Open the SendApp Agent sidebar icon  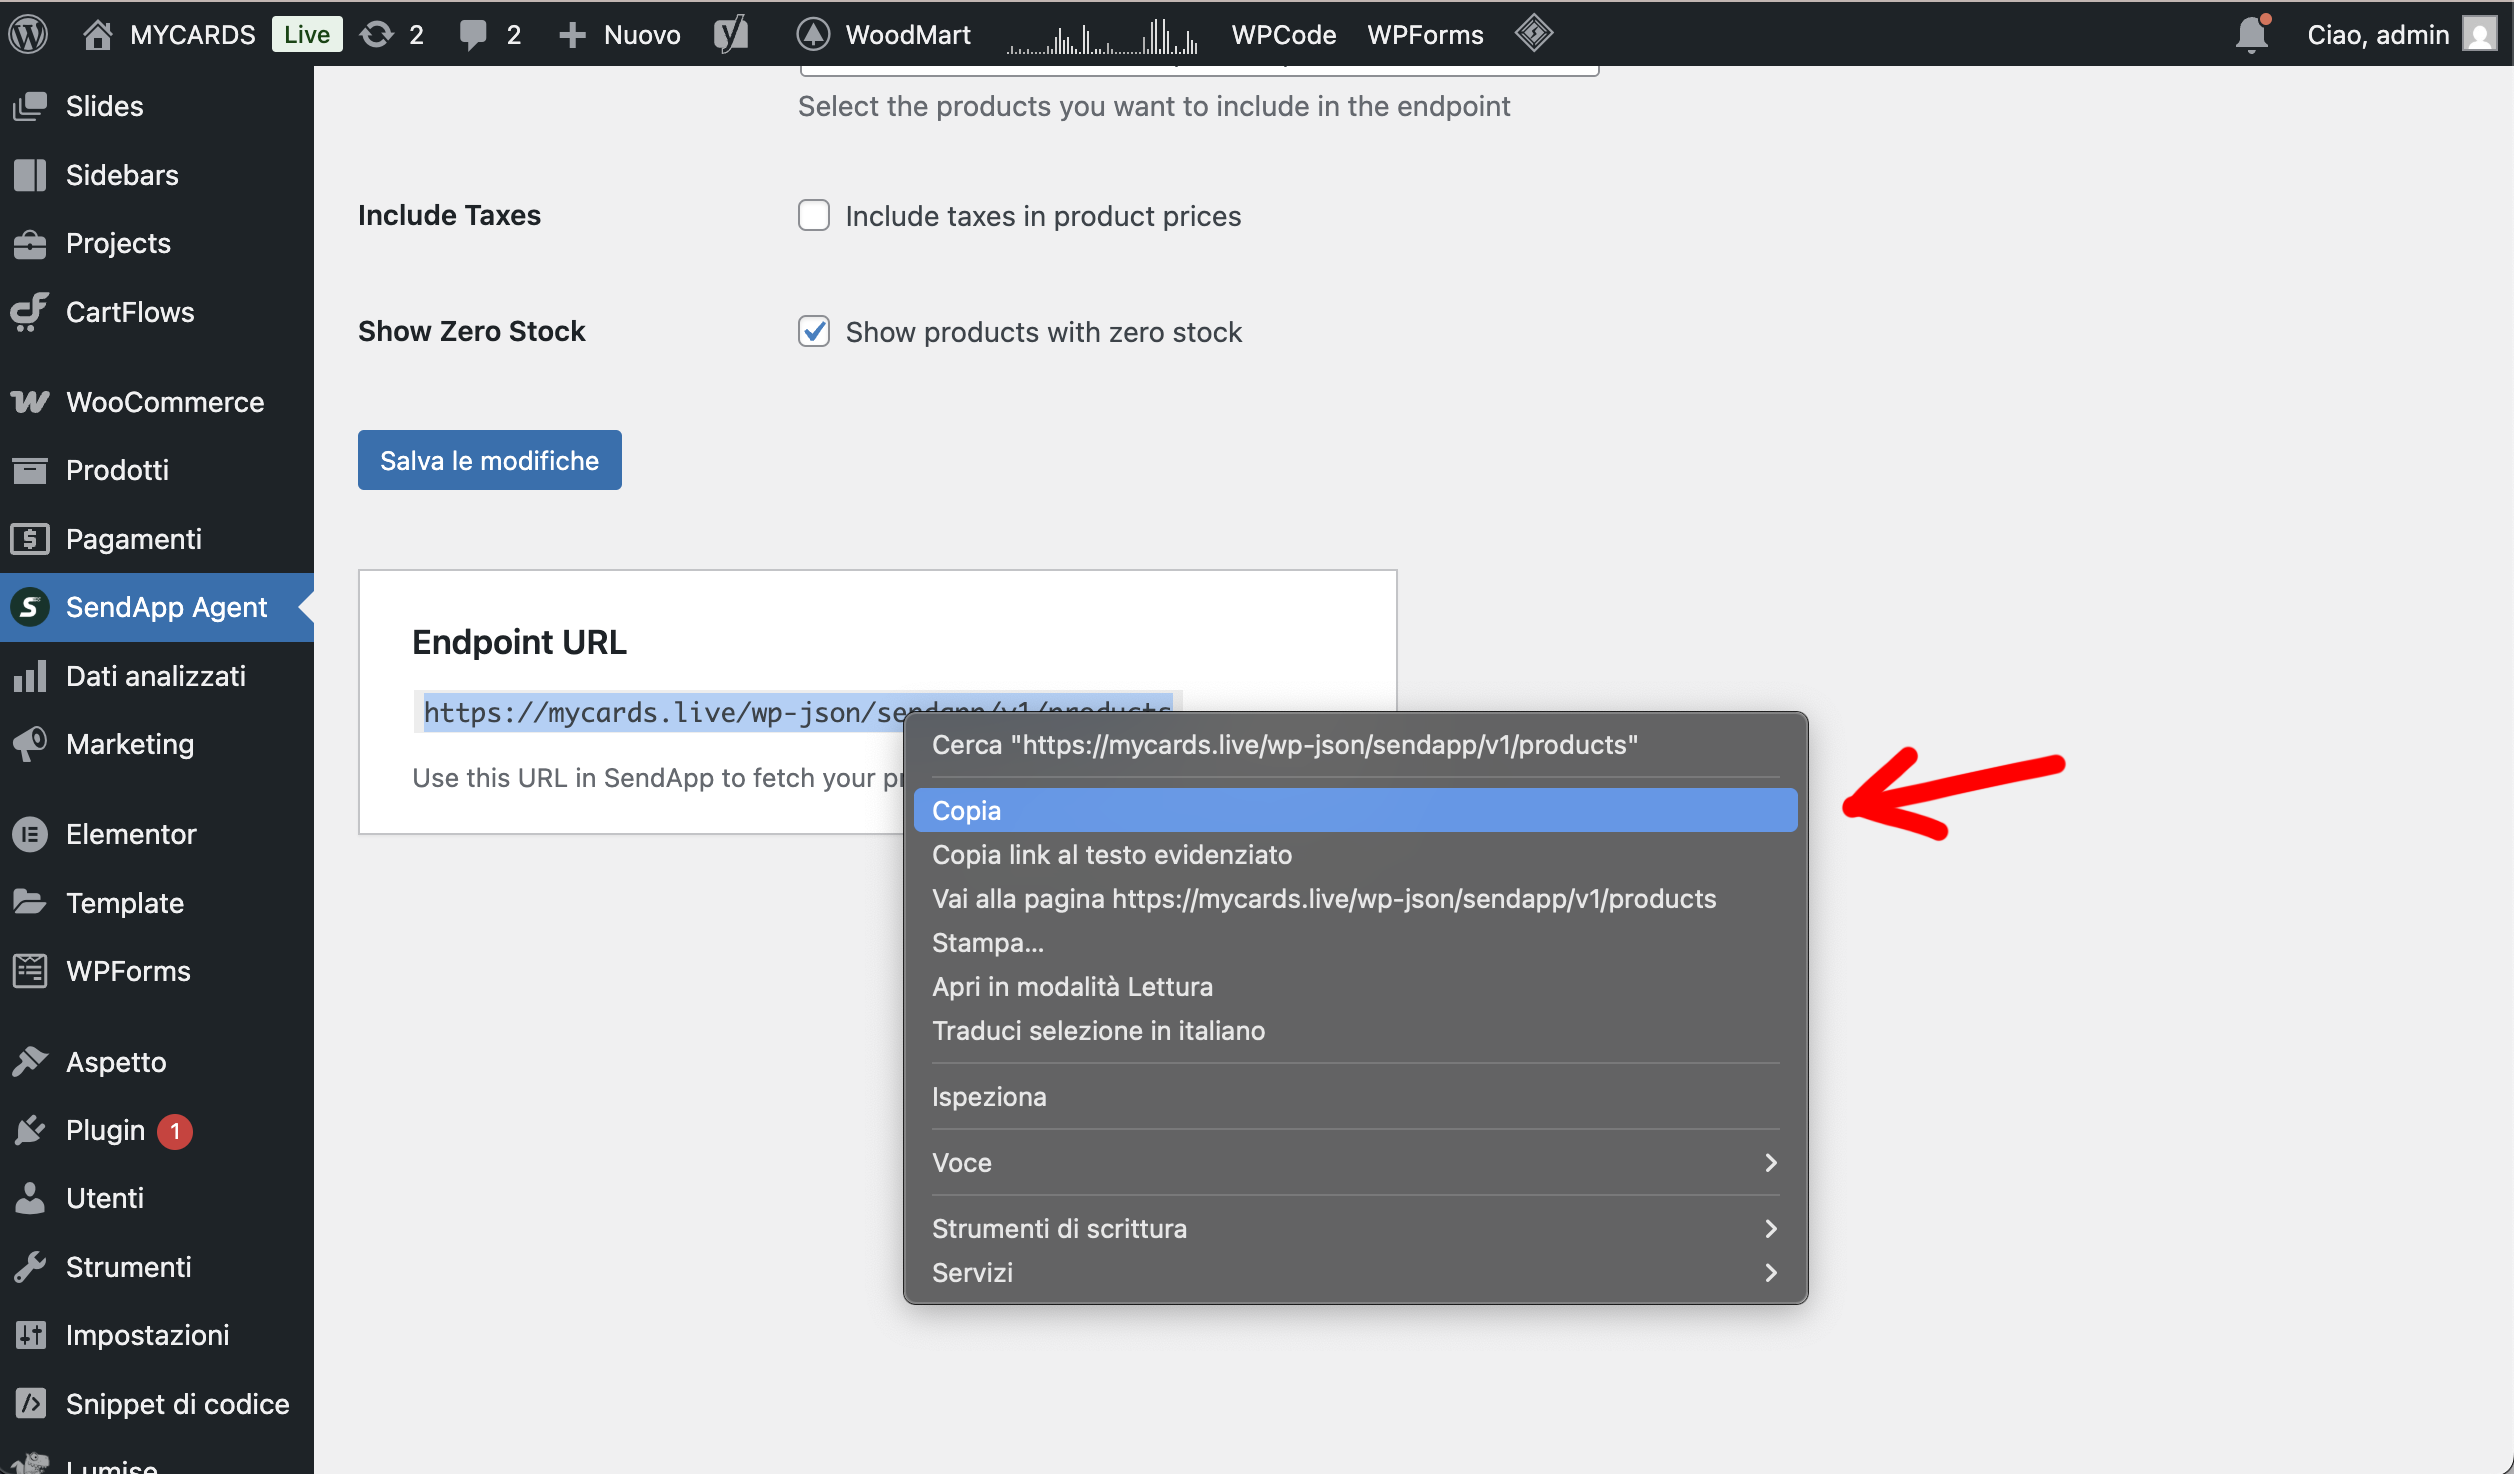(x=30, y=607)
